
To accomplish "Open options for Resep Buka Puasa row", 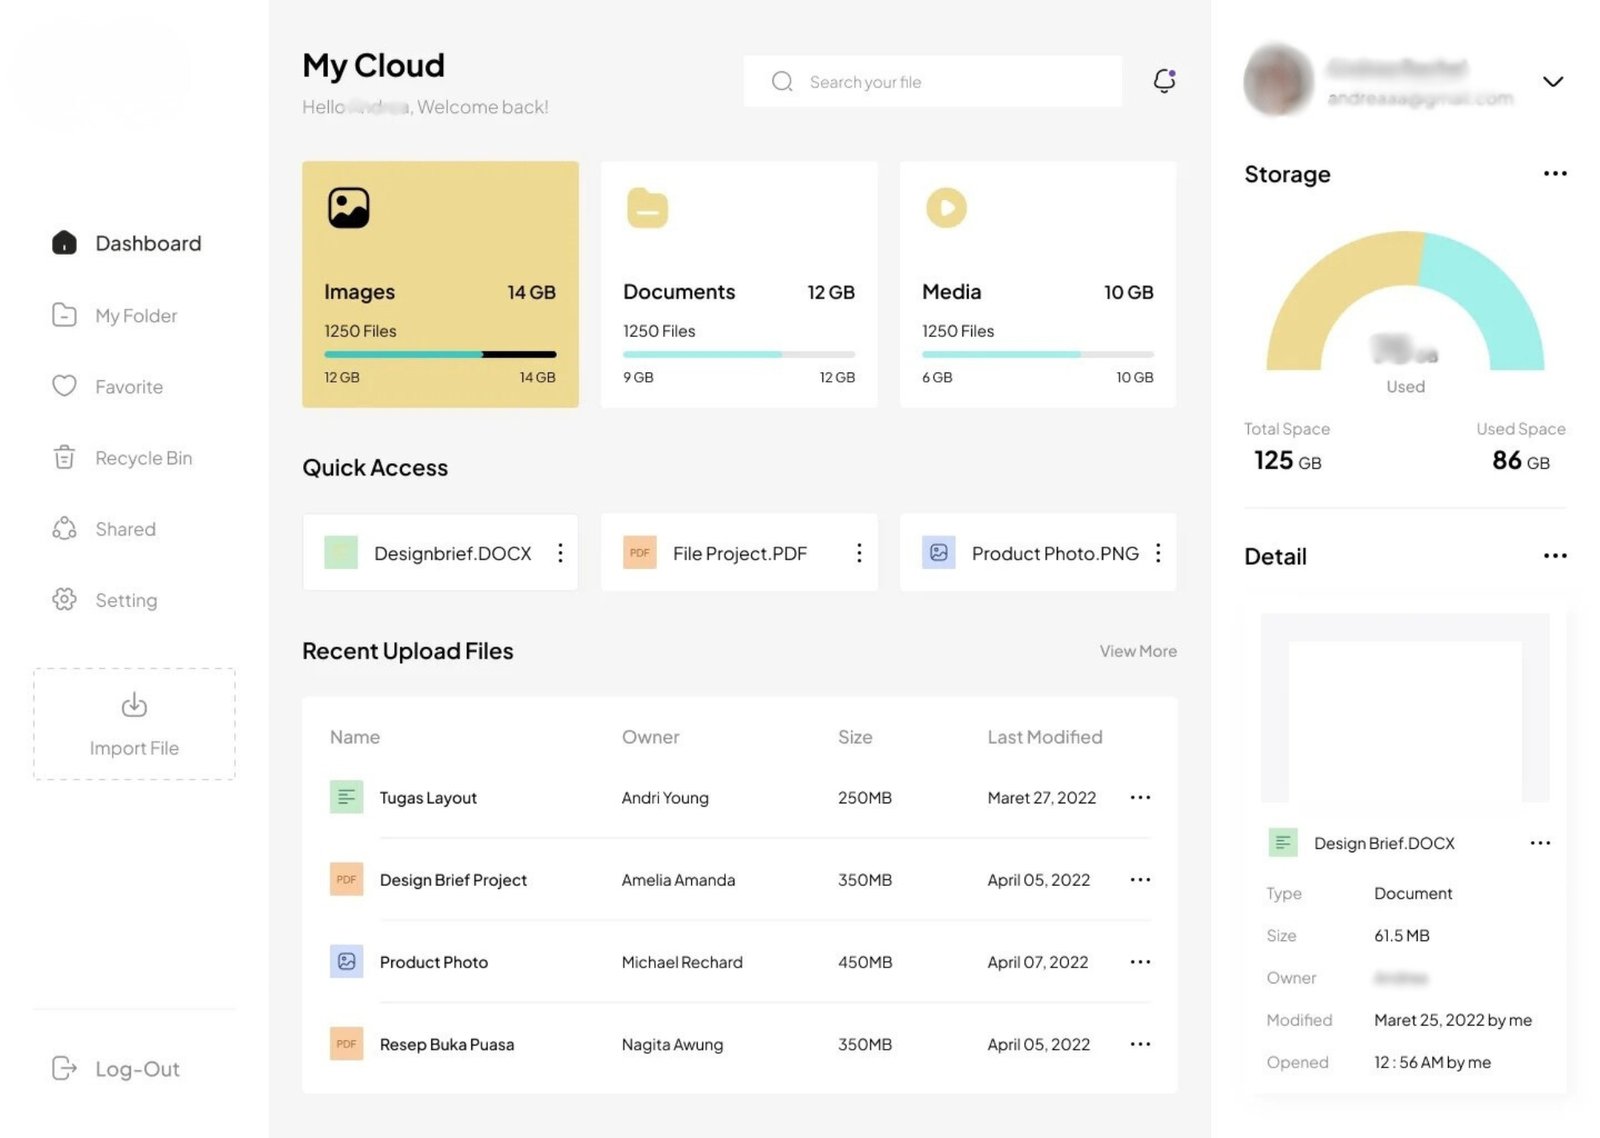I will [1140, 1044].
